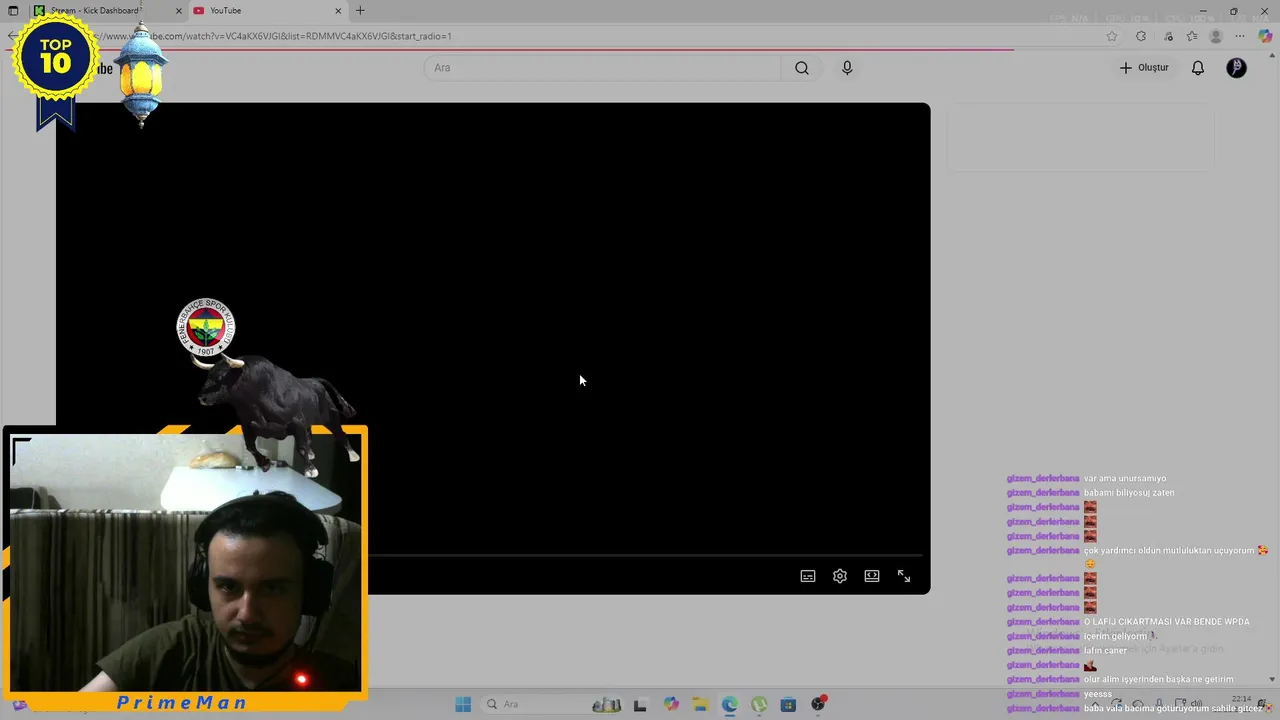Open the Windows Start menu
The height and width of the screenshot is (720, 1280).
coord(463,704)
